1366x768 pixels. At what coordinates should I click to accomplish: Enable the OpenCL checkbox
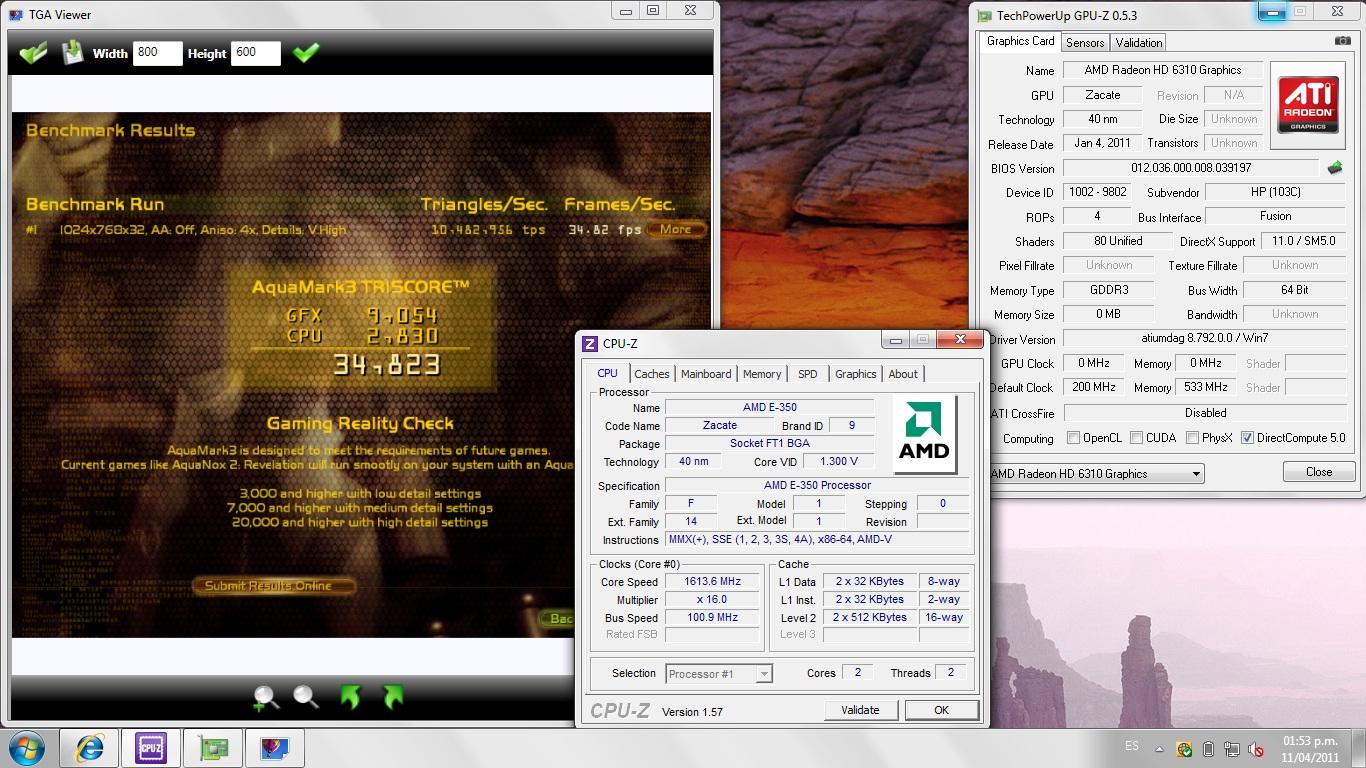point(1073,438)
